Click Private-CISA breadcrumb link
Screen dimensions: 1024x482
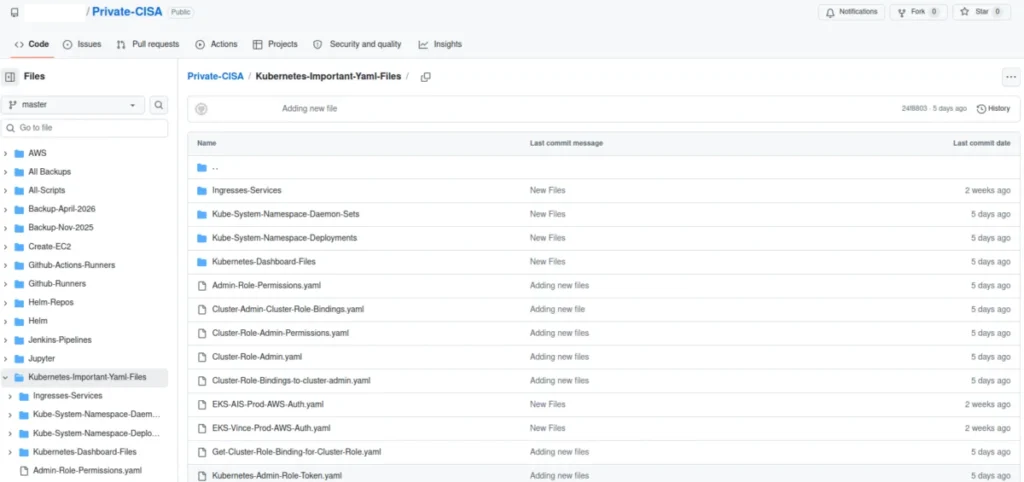(x=216, y=76)
